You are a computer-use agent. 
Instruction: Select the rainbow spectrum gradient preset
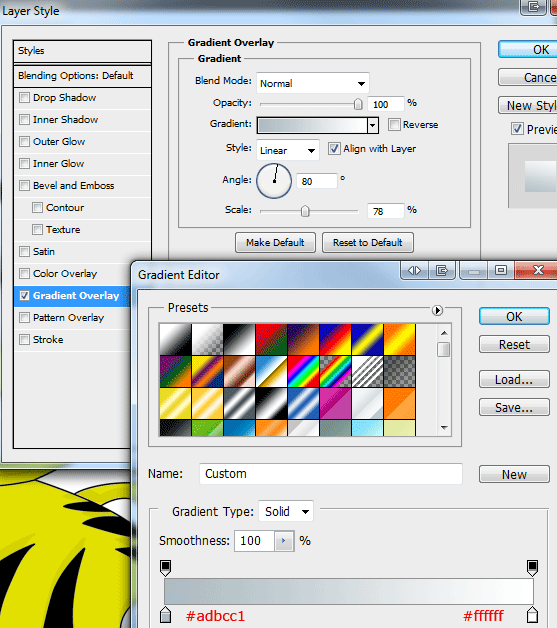point(304,371)
